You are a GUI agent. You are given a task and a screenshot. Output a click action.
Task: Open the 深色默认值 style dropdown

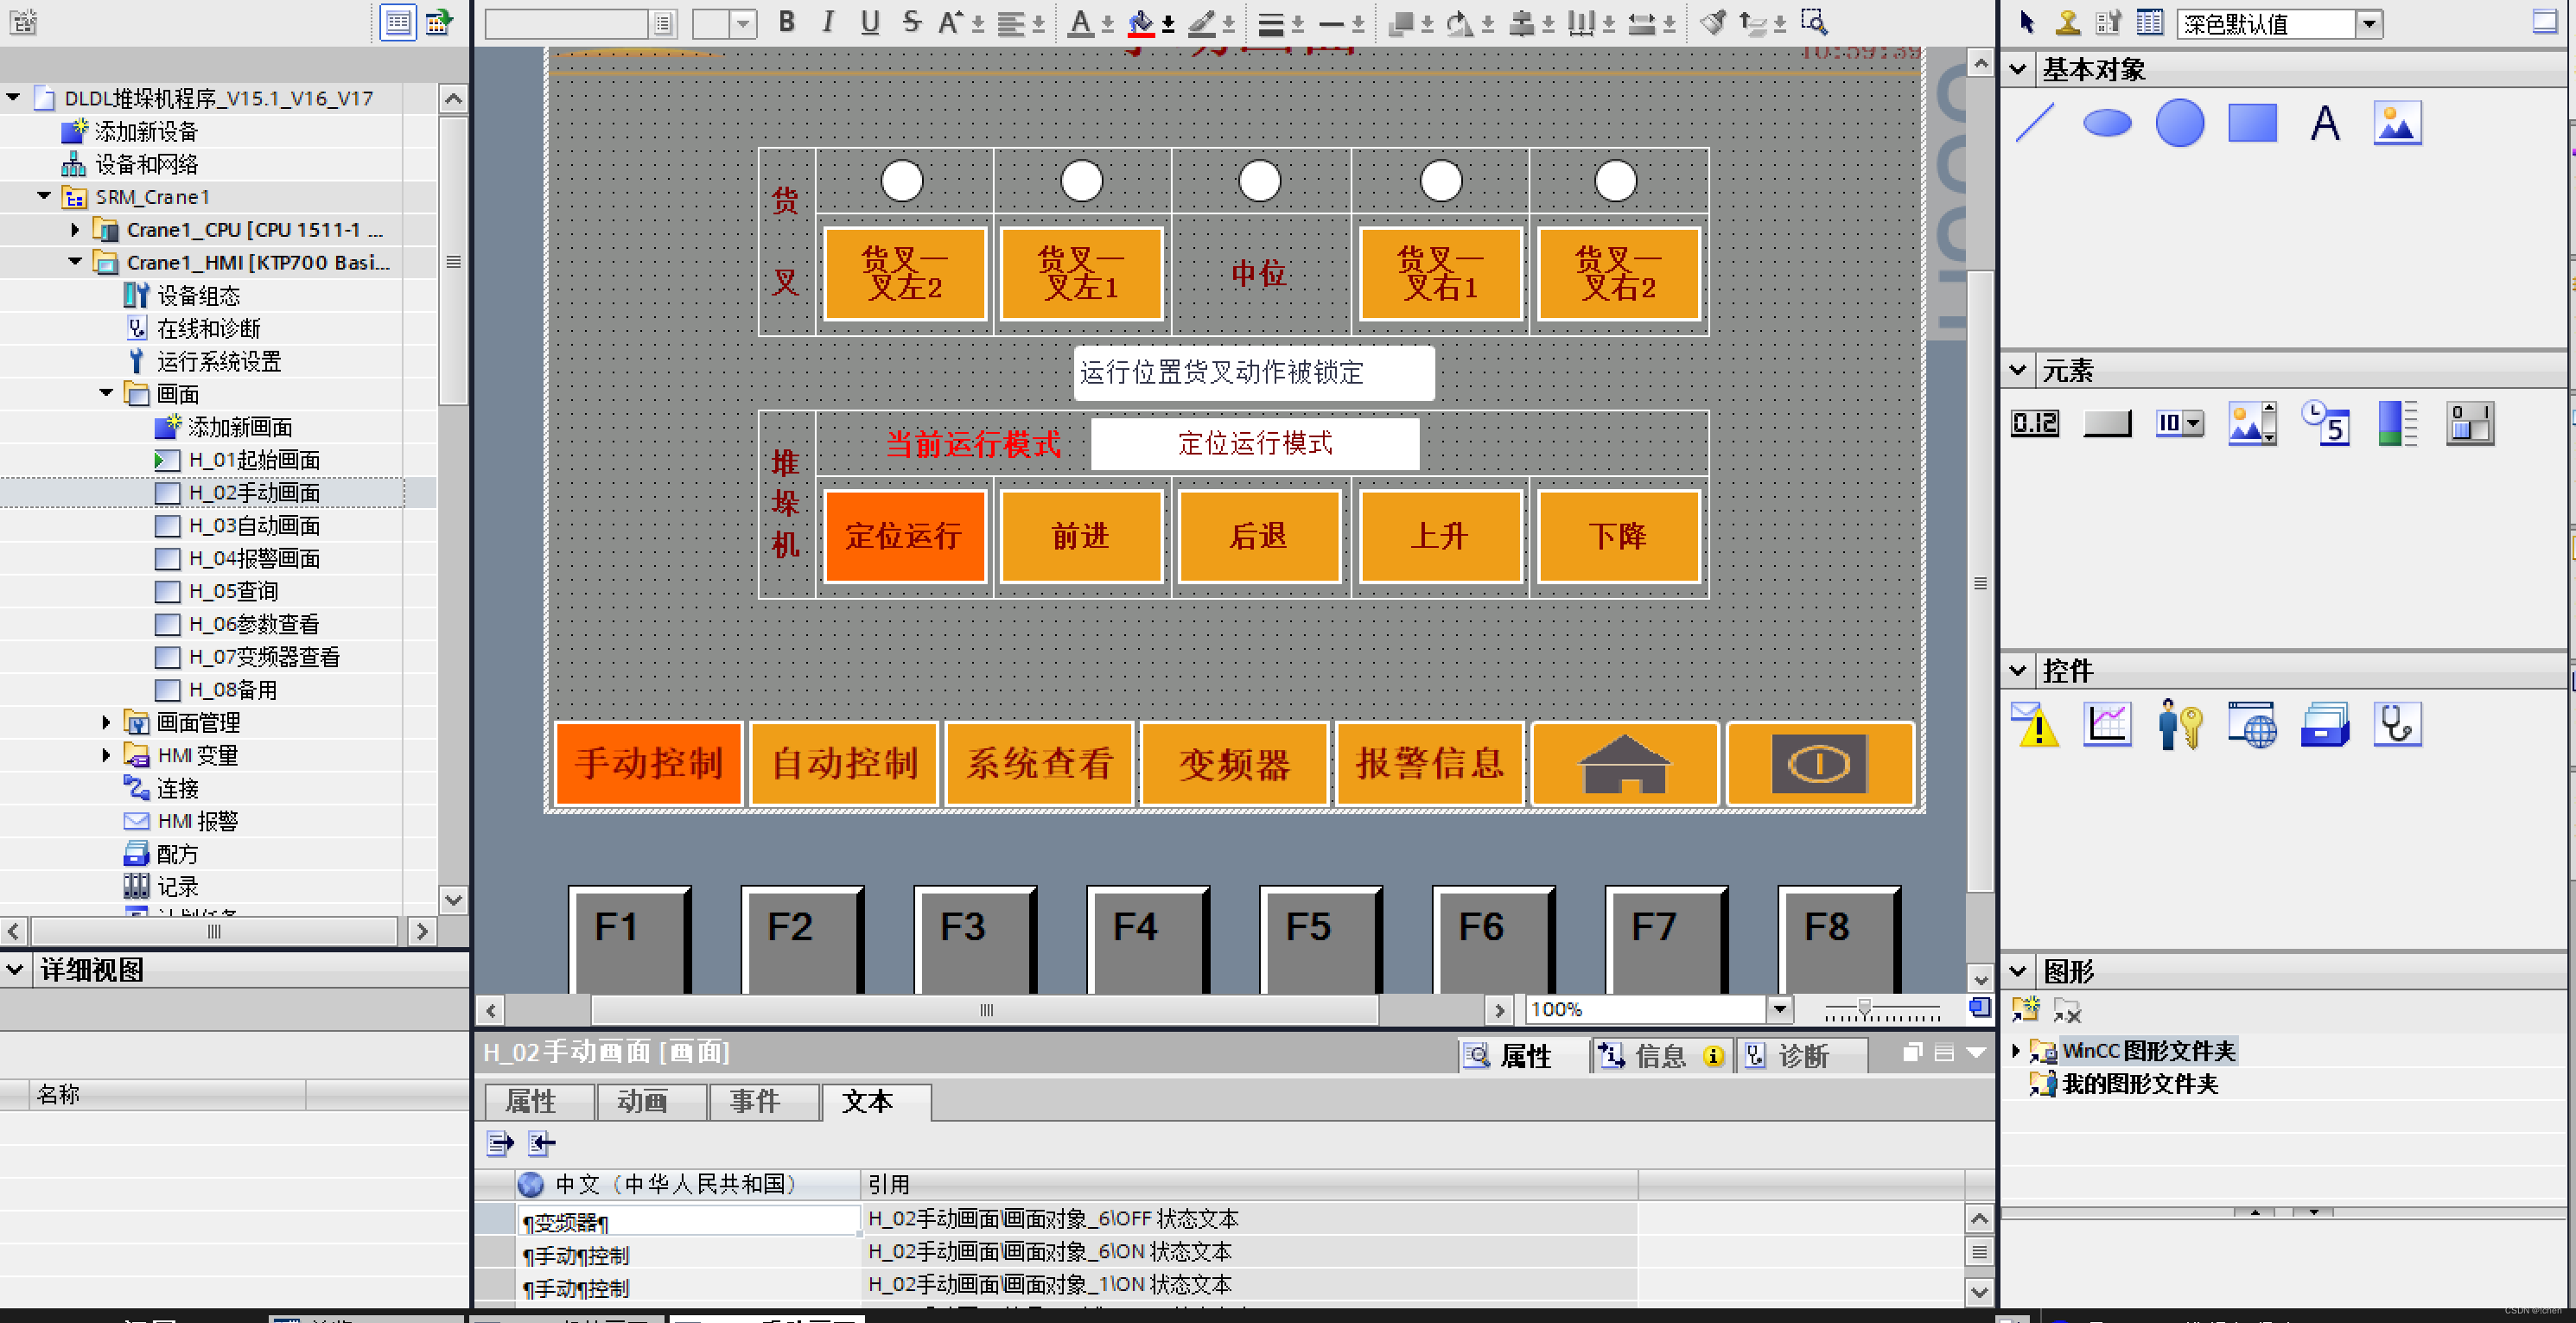(x=2368, y=23)
